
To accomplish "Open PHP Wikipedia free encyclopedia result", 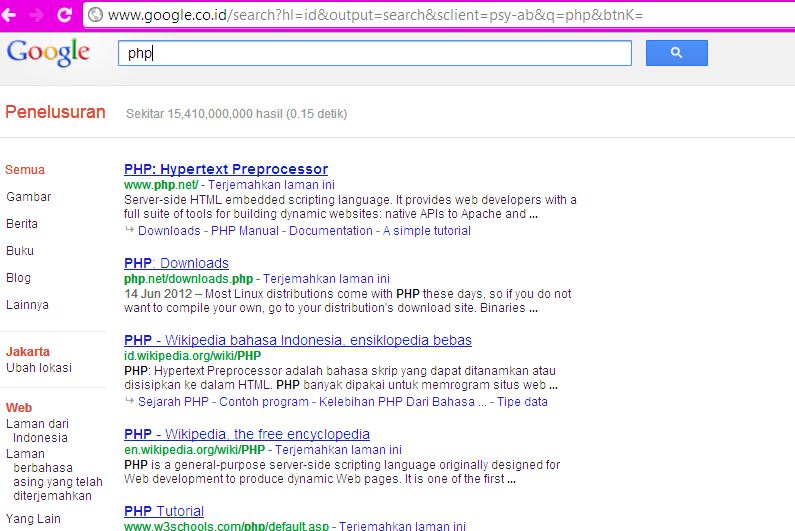I will pos(247,434).
